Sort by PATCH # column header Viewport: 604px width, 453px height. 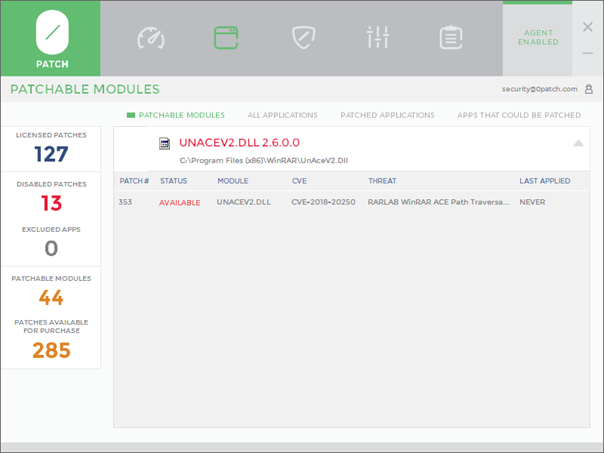134,181
